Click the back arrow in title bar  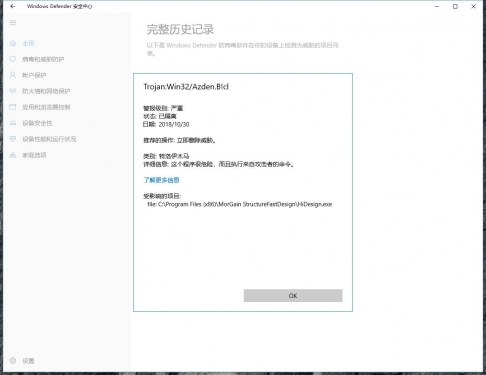[13, 6]
